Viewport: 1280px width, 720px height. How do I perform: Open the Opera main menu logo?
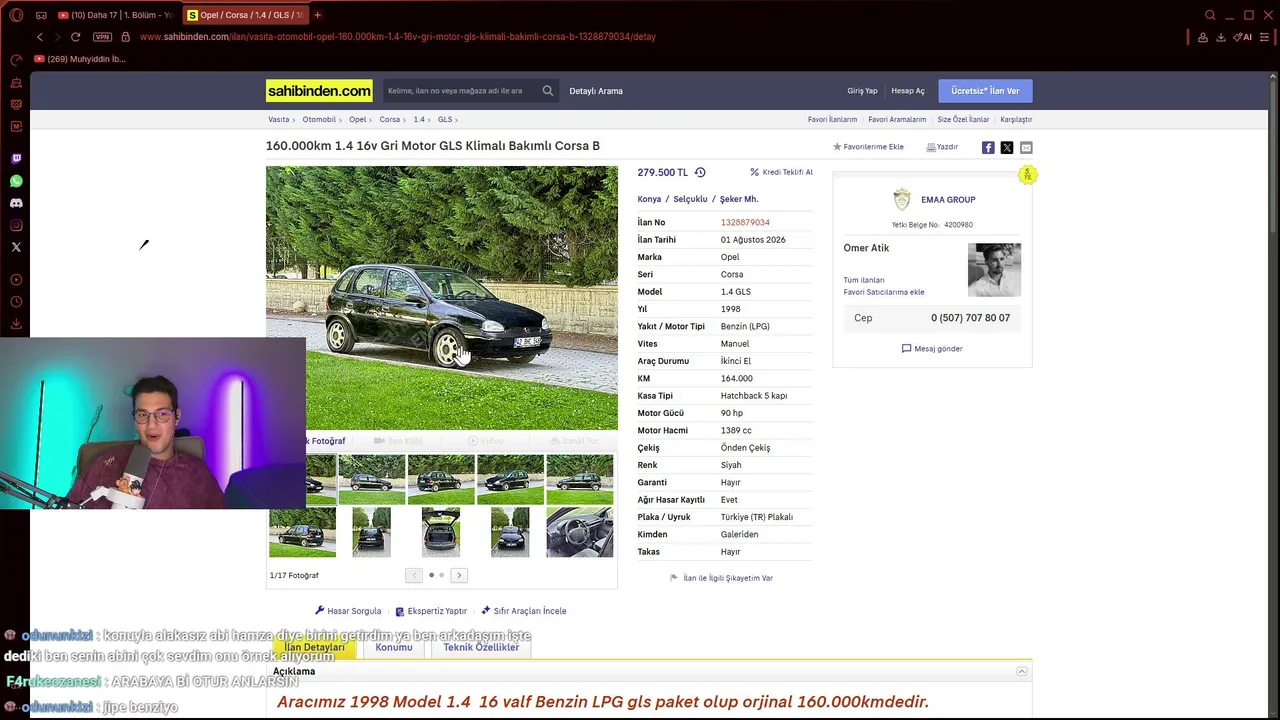(x=16, y=15)
